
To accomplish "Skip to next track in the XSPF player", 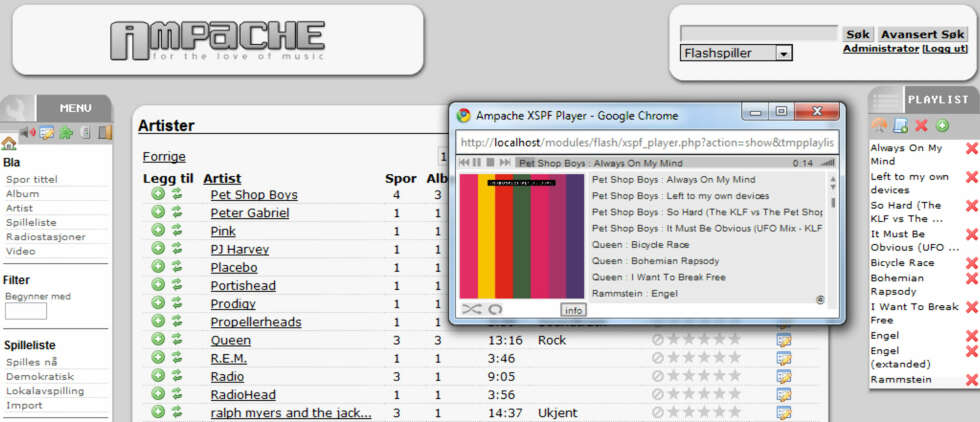I will coord(505,163).
